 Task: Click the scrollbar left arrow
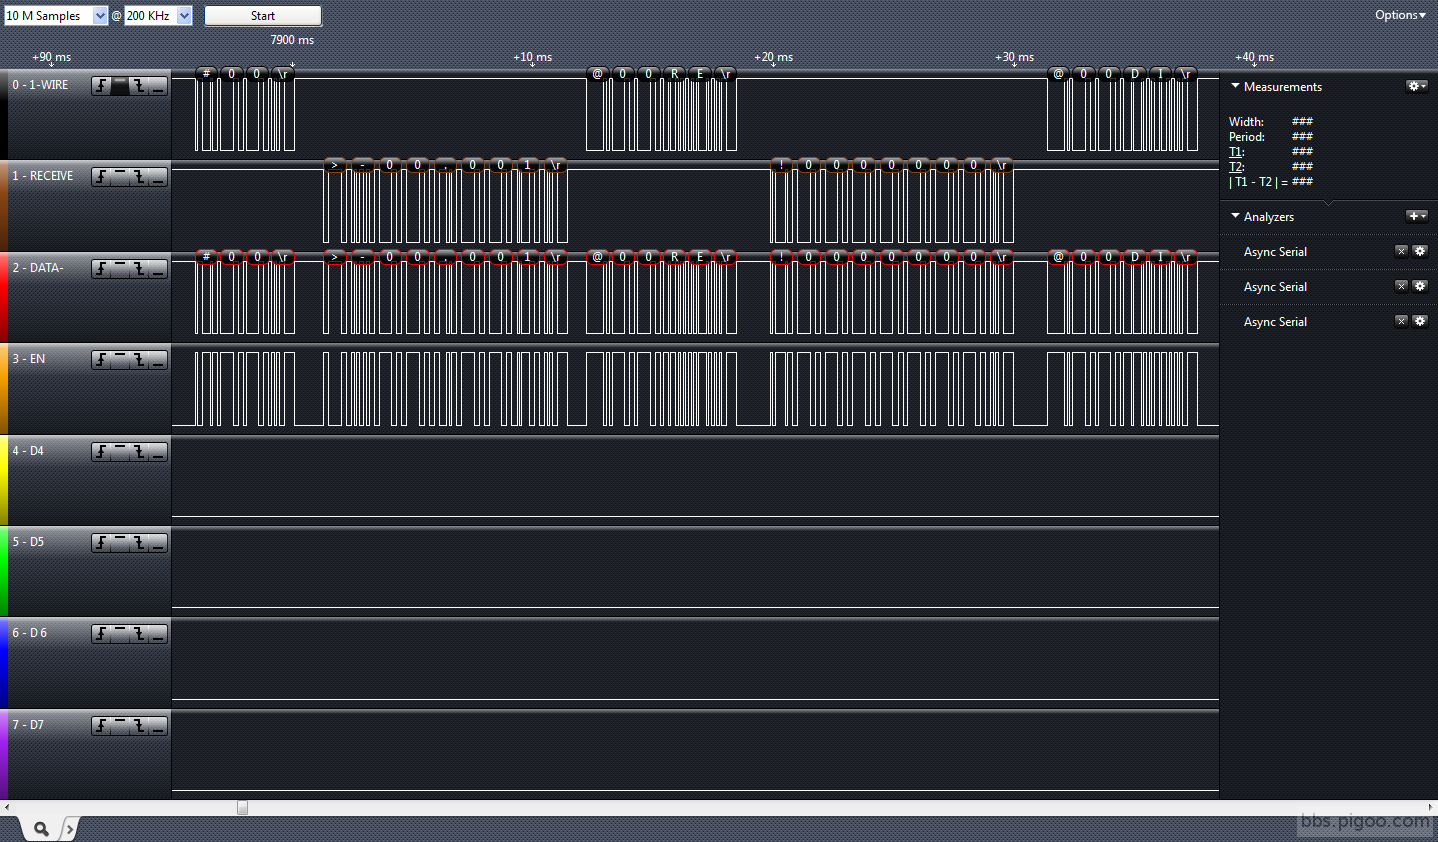pos(6,807)
